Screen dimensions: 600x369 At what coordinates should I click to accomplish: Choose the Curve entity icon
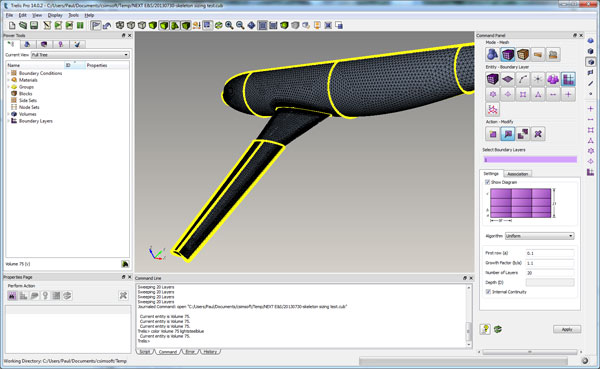[523, 79]
